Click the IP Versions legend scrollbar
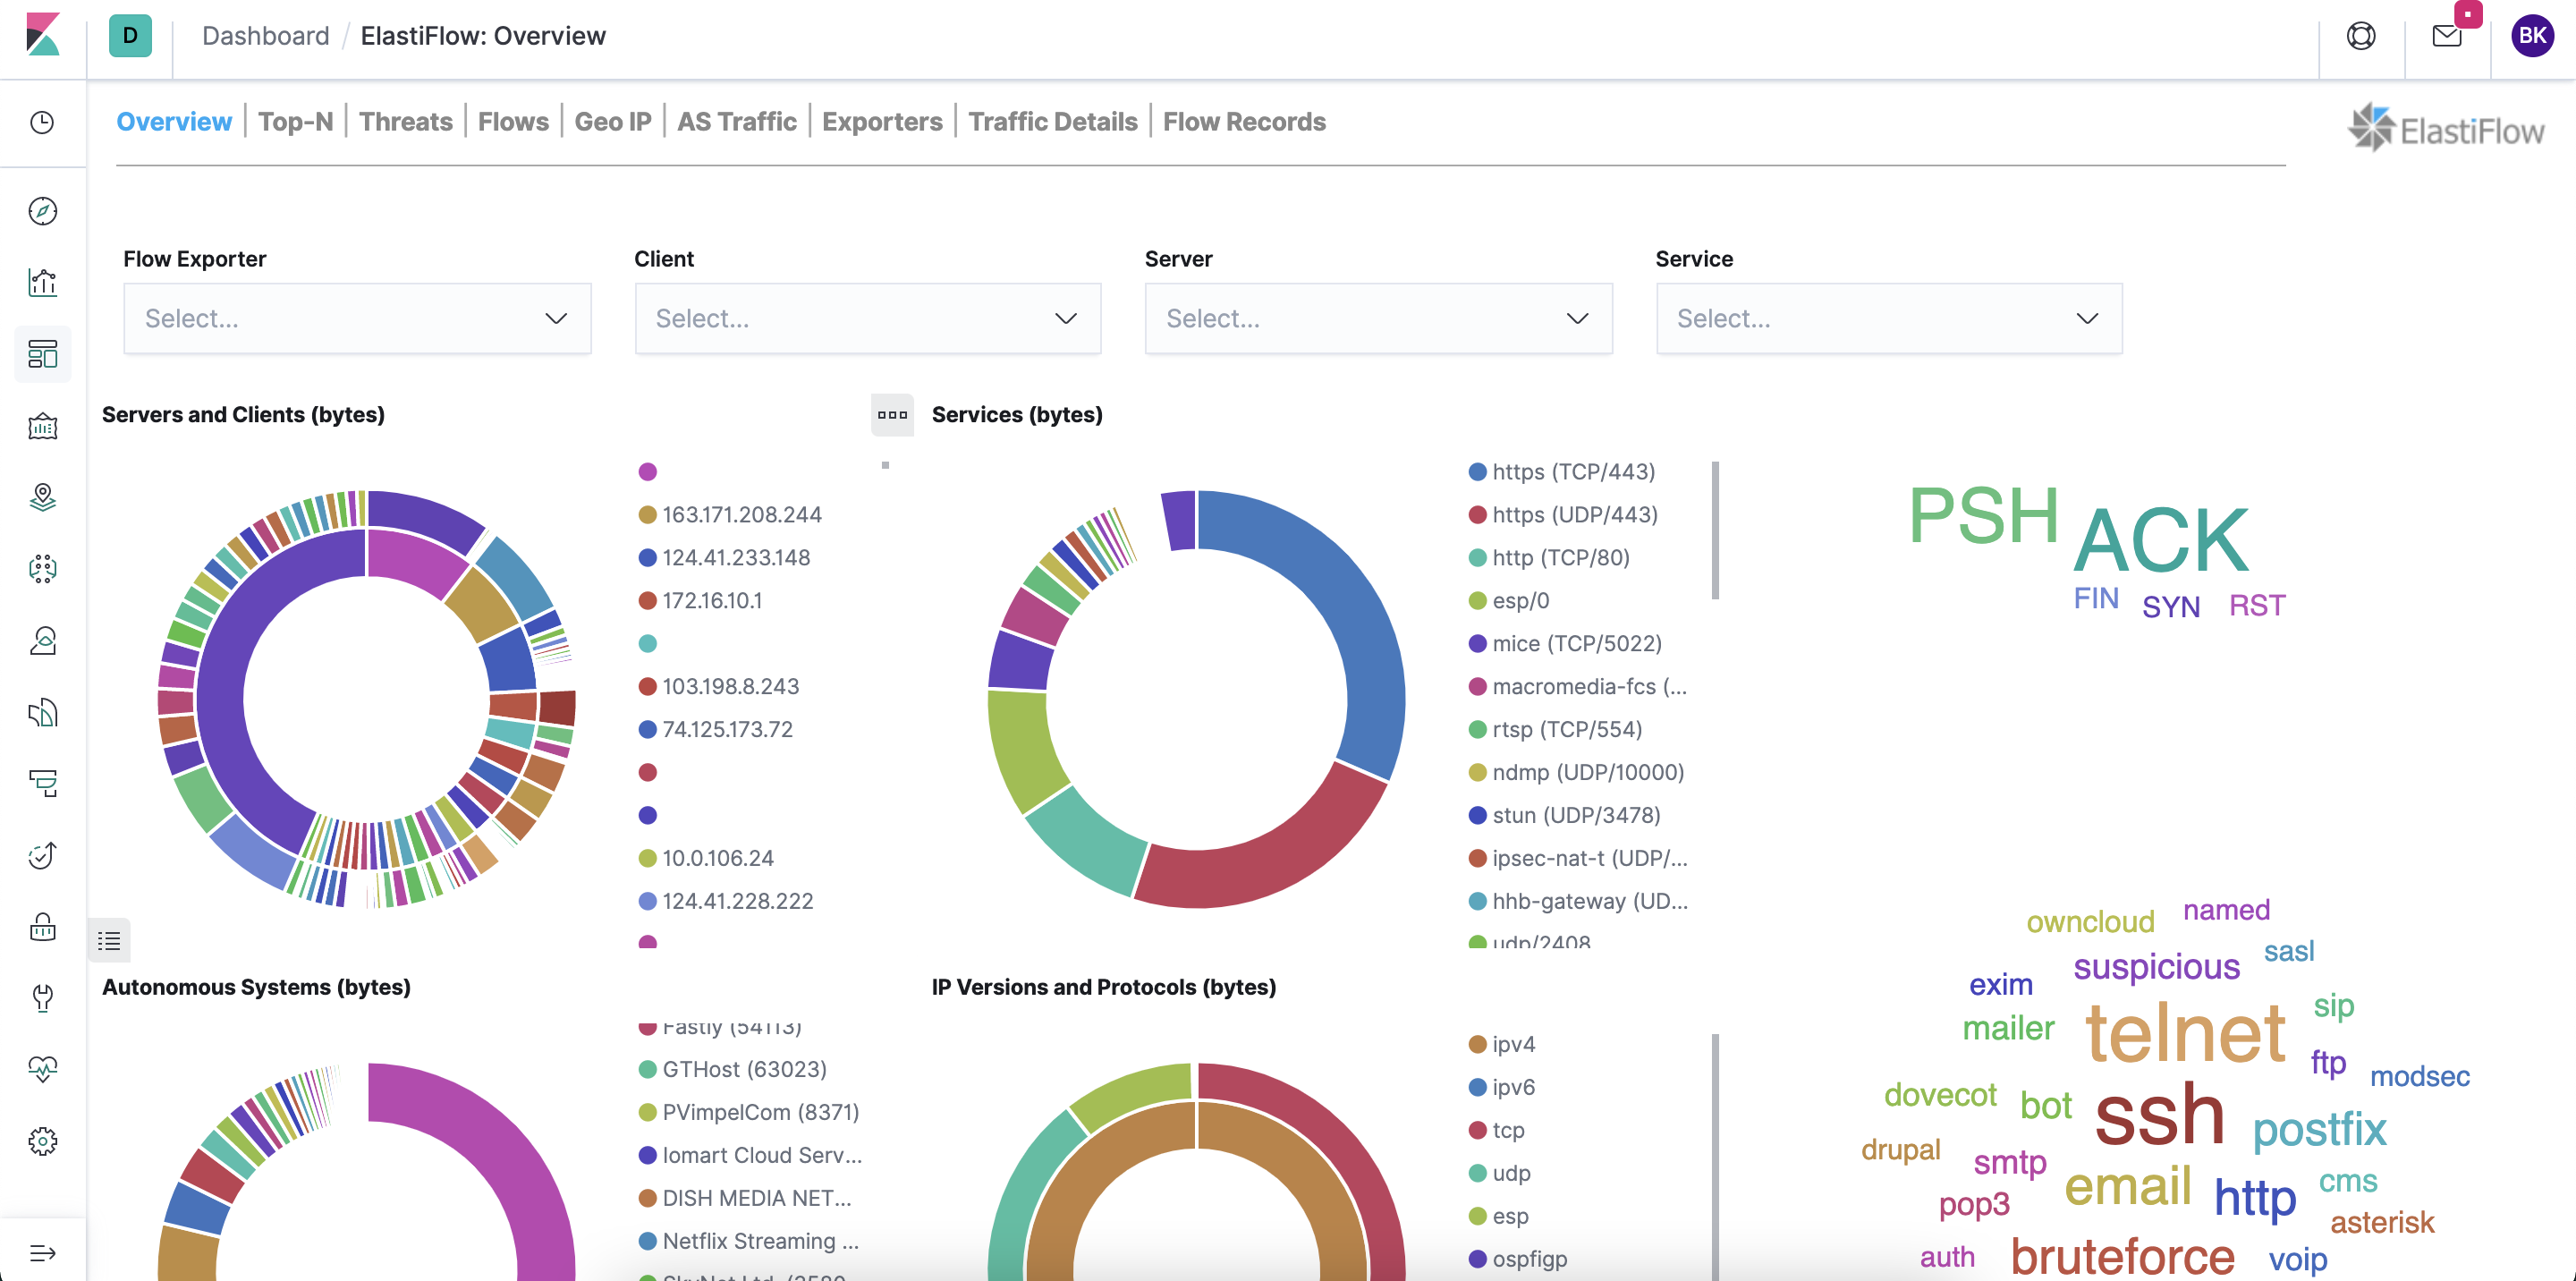2576x1281 pixels. coord(1715,1157)
